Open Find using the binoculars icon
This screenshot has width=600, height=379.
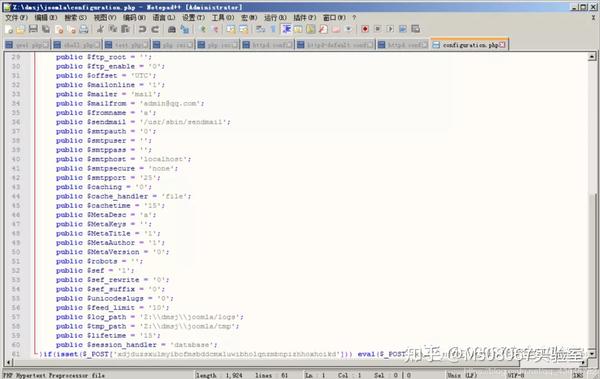[x=172, y=29]
